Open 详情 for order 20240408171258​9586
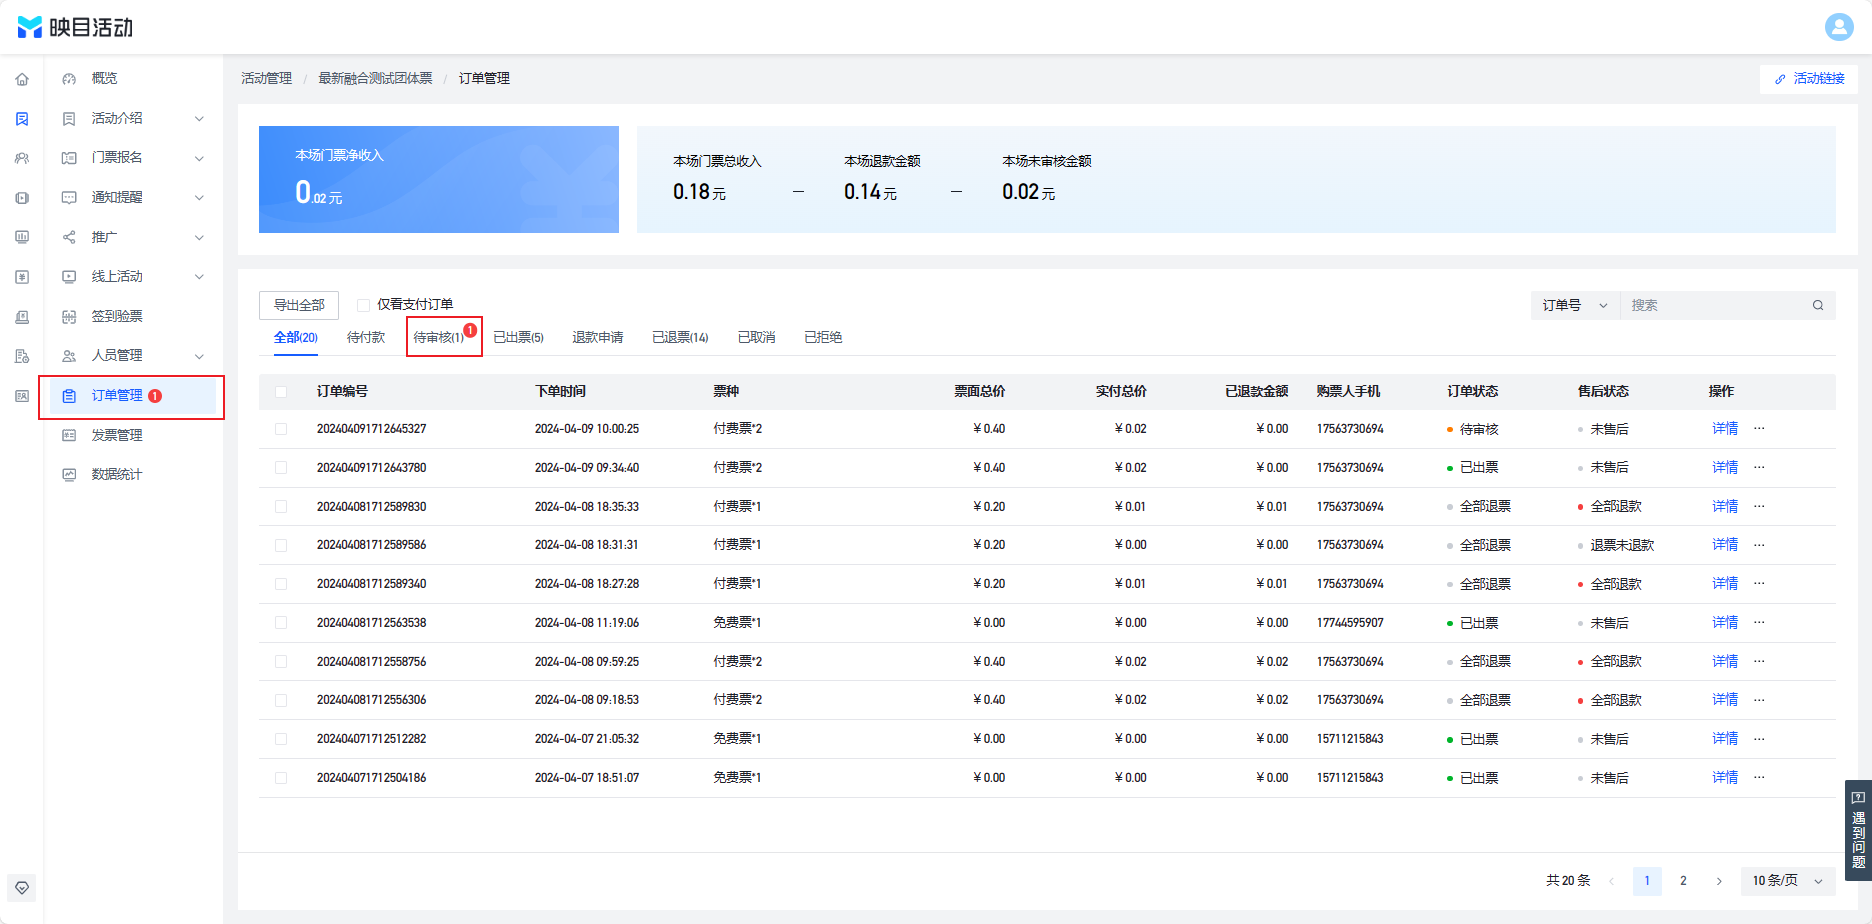 point(1725,544)
